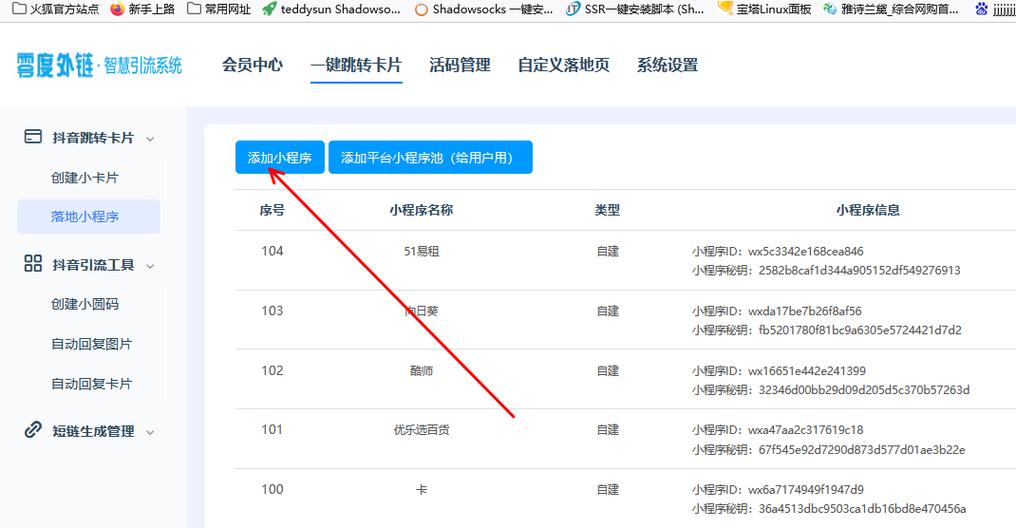
Task: Click the 卡 name cell in row 100
Action: click(x=421, y=490)
